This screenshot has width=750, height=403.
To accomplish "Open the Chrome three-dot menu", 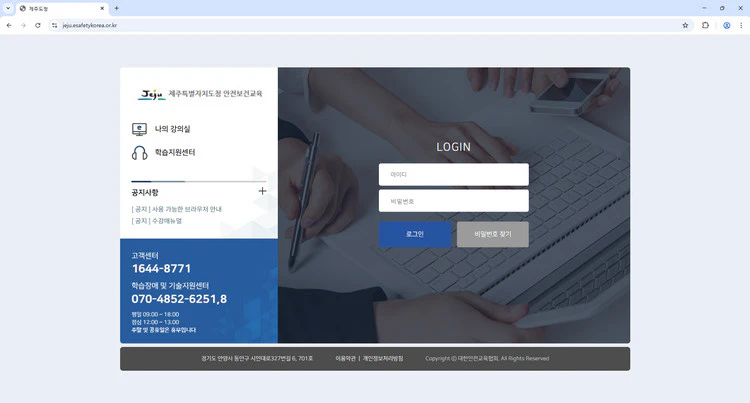I will coord(741,25).
